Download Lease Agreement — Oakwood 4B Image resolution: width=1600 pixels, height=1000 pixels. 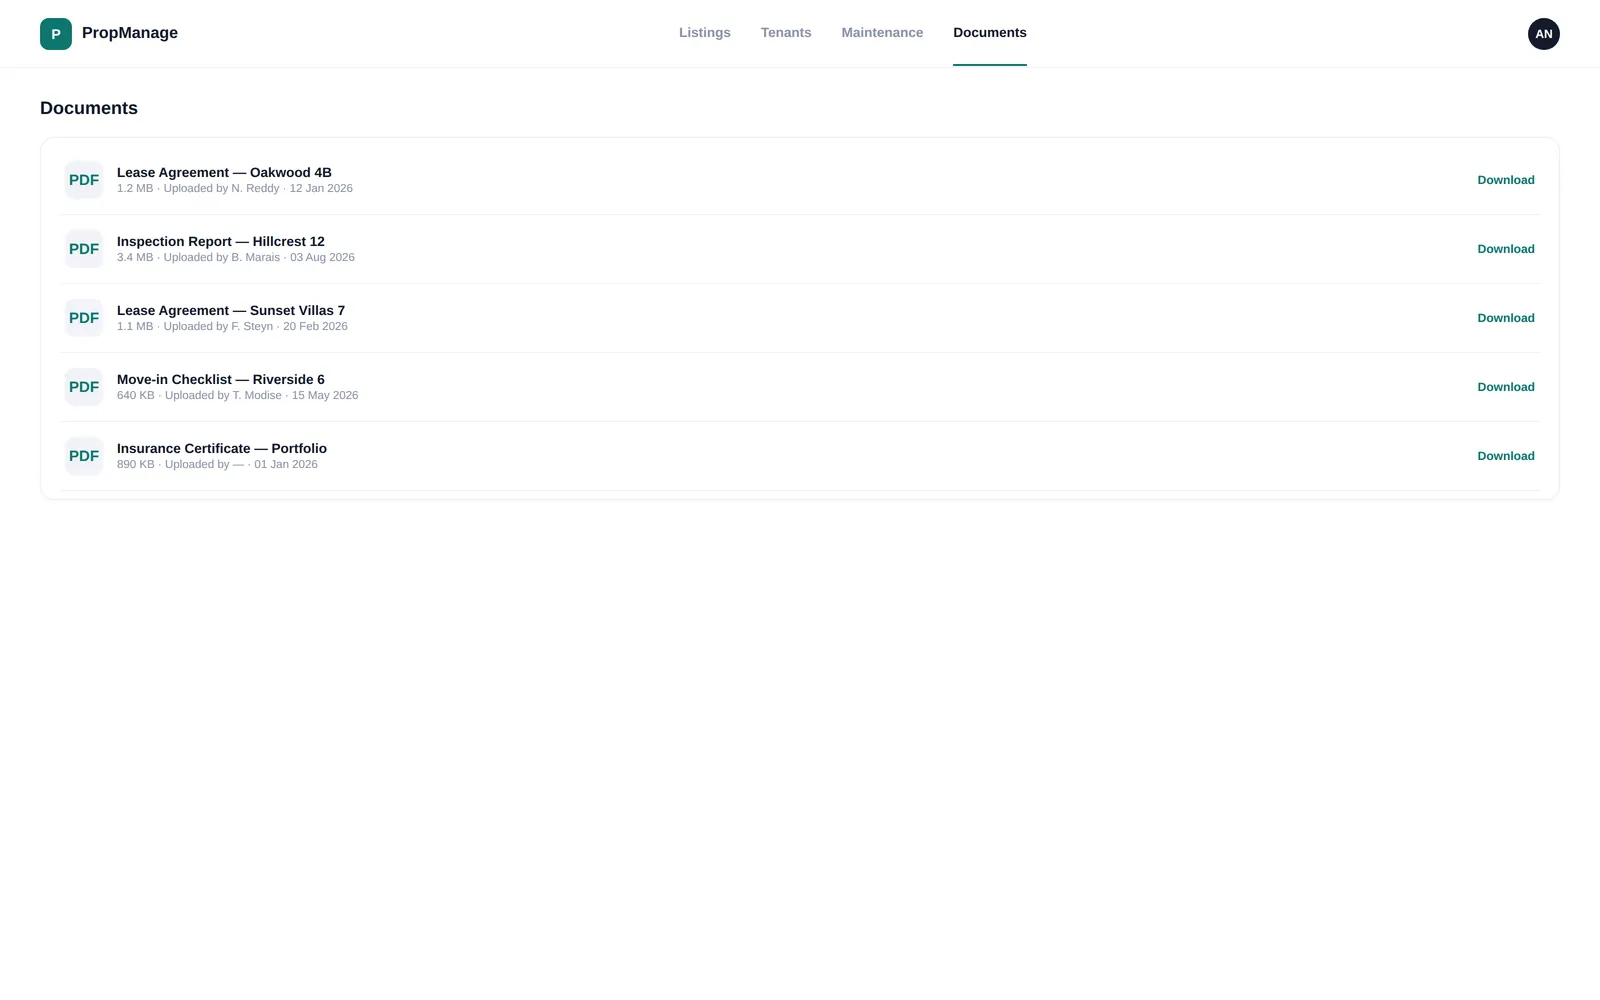pos(1506,180)
